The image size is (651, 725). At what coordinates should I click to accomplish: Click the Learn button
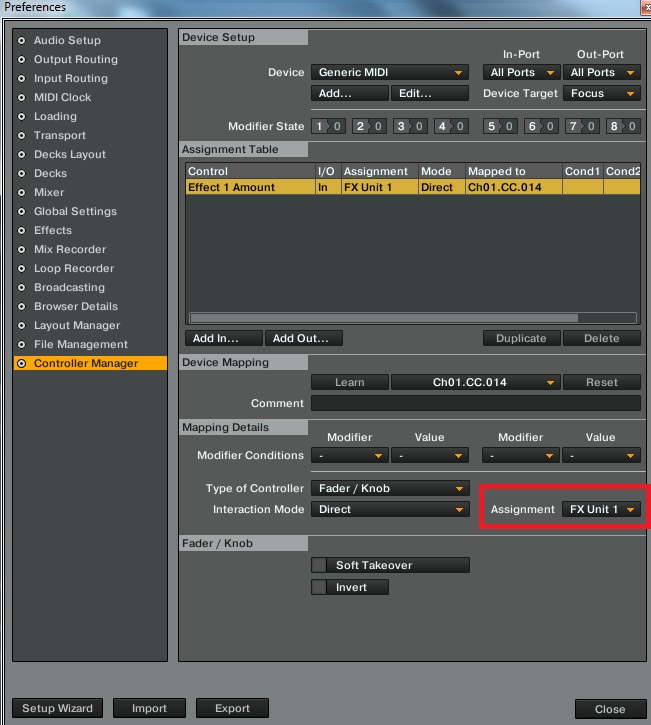coord(350,382)
